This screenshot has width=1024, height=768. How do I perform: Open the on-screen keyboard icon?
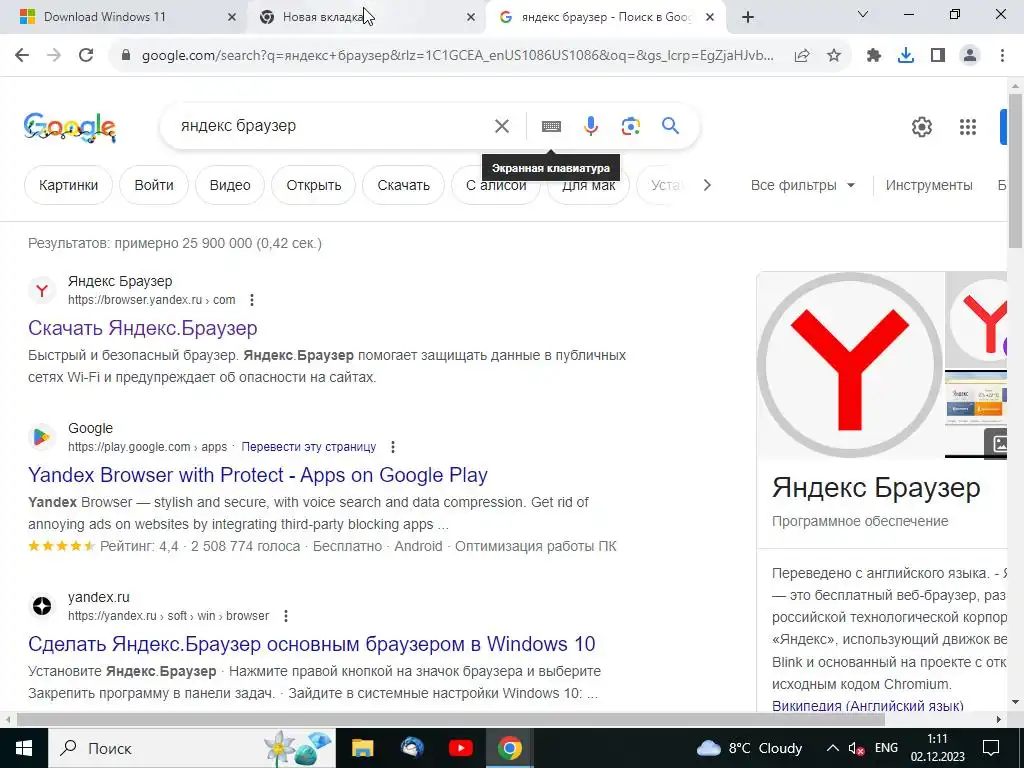coord(551,126)
